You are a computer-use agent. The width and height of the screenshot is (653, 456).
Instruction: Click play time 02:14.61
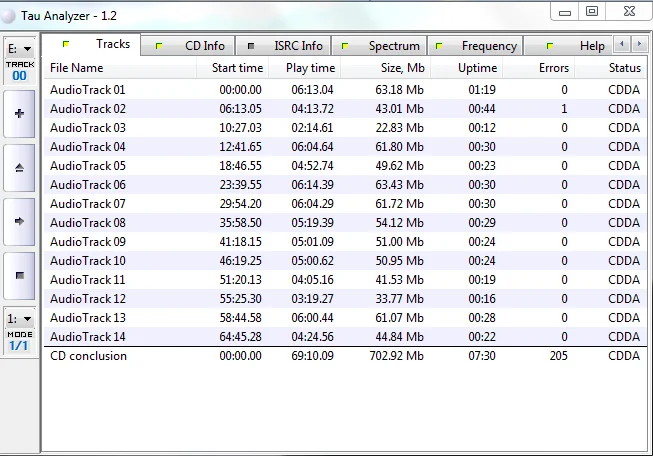click(x=312, y=128)
